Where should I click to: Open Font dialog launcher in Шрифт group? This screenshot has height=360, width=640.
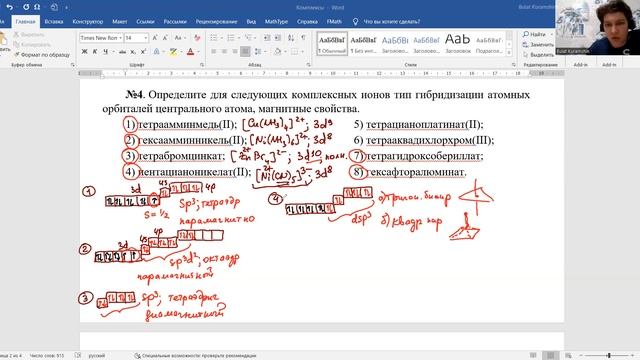202,65
